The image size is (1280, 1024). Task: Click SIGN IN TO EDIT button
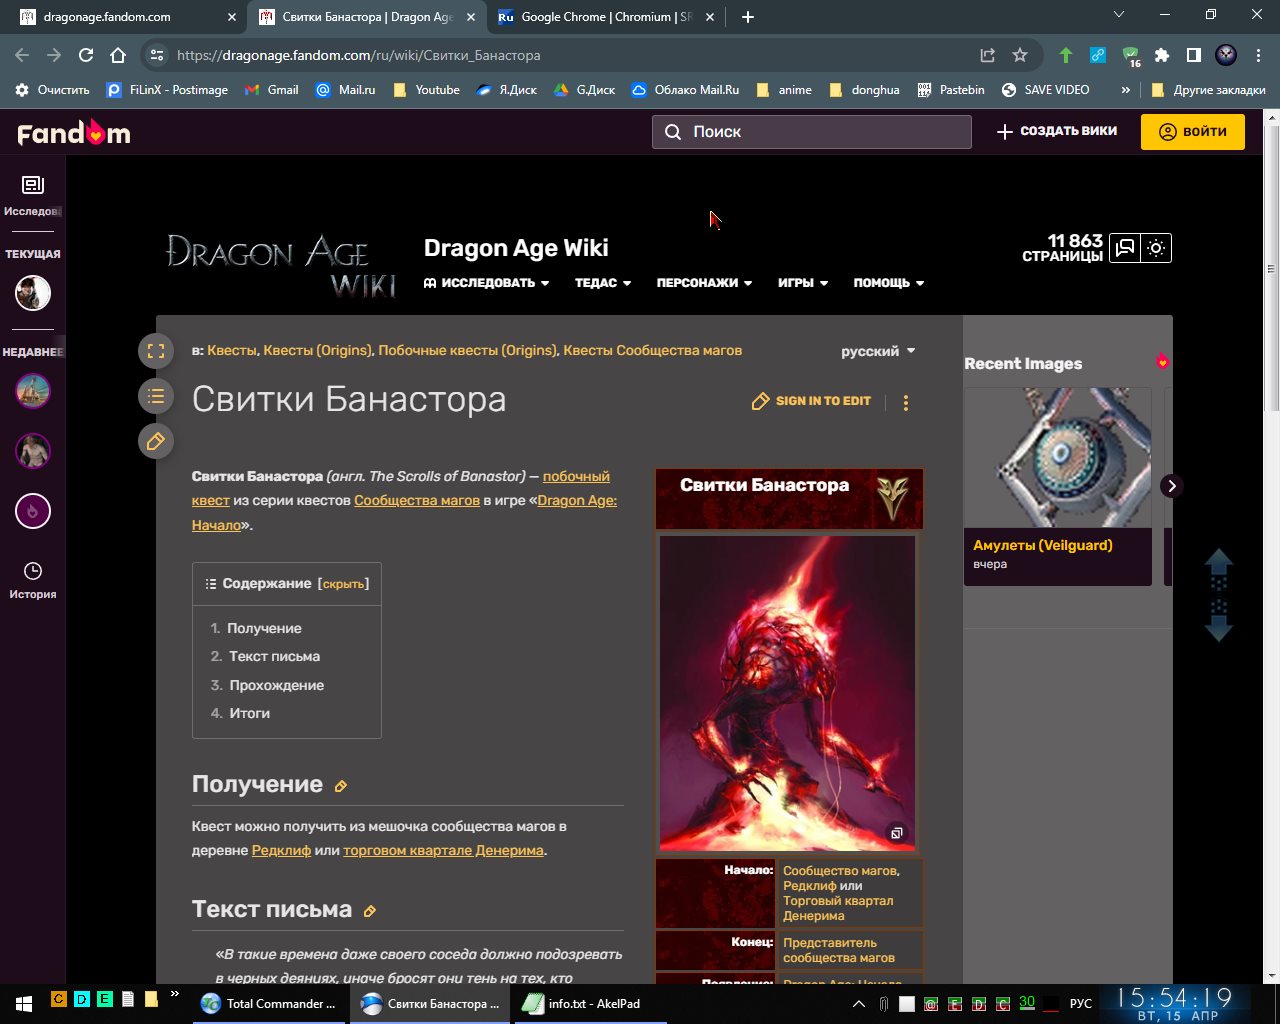tap(811, 401)
